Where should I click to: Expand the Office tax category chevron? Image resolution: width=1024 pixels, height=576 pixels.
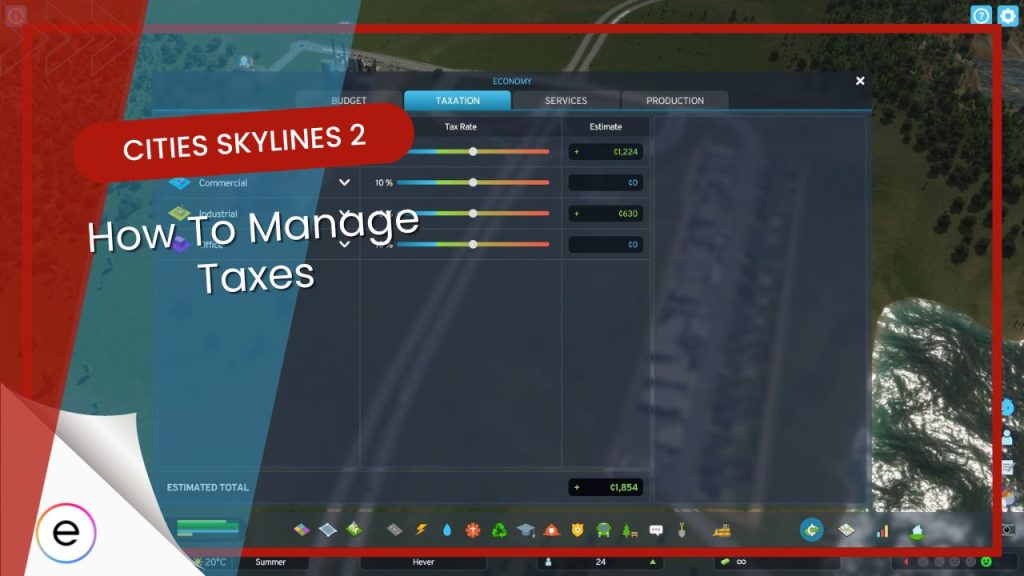(344, 244)
